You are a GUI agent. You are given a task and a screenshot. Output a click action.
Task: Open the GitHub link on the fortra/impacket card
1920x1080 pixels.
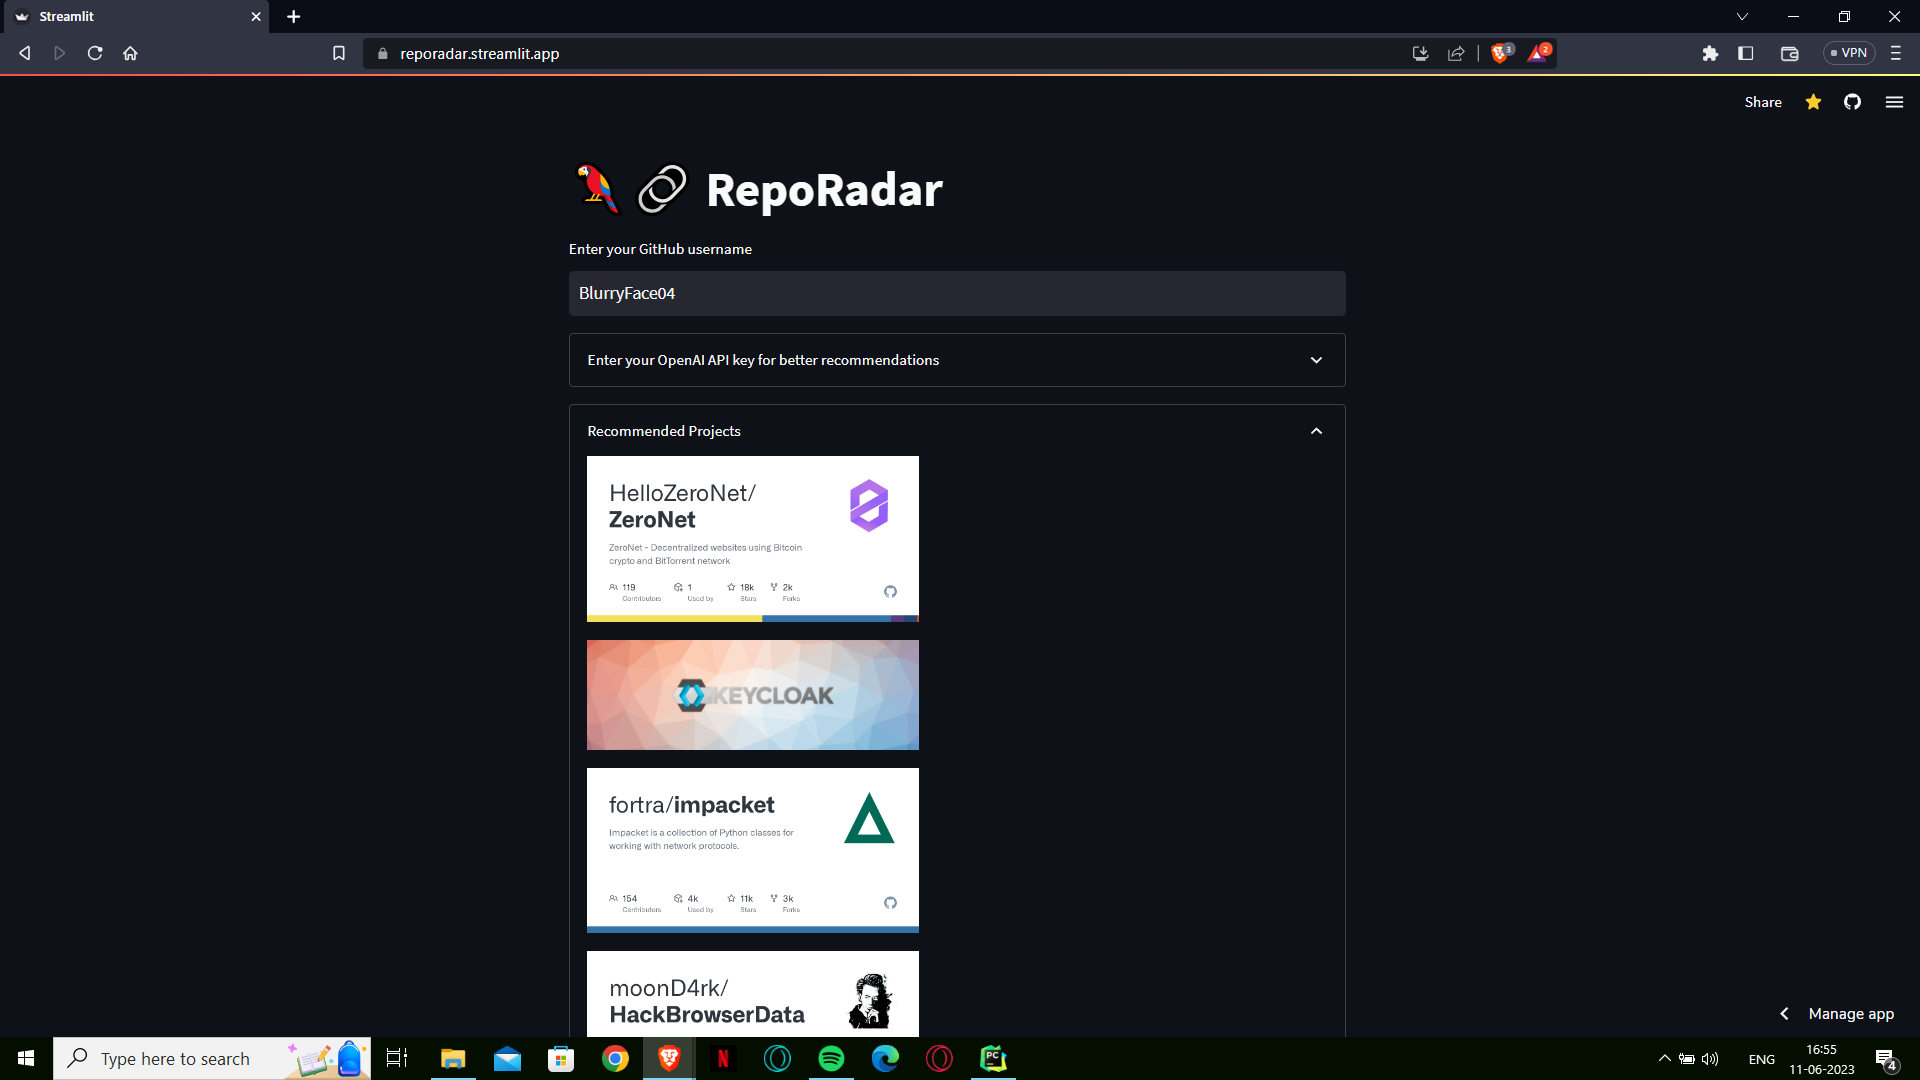point(890,901)
